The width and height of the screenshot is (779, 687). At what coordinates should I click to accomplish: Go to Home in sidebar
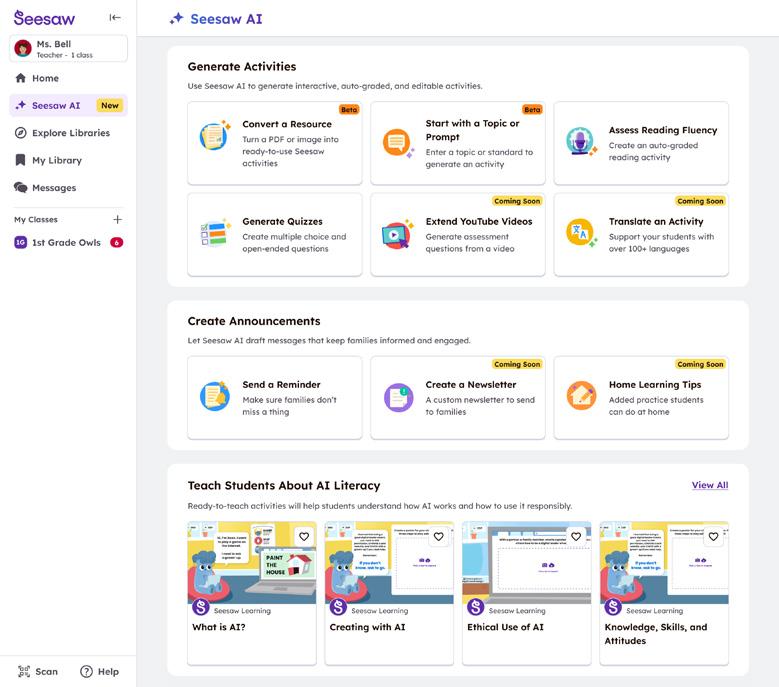[69, 78]
